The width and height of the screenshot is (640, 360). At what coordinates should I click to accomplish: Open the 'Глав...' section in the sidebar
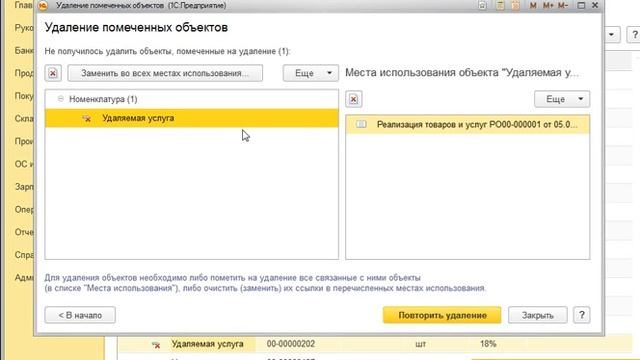click(x=24, y=5)
